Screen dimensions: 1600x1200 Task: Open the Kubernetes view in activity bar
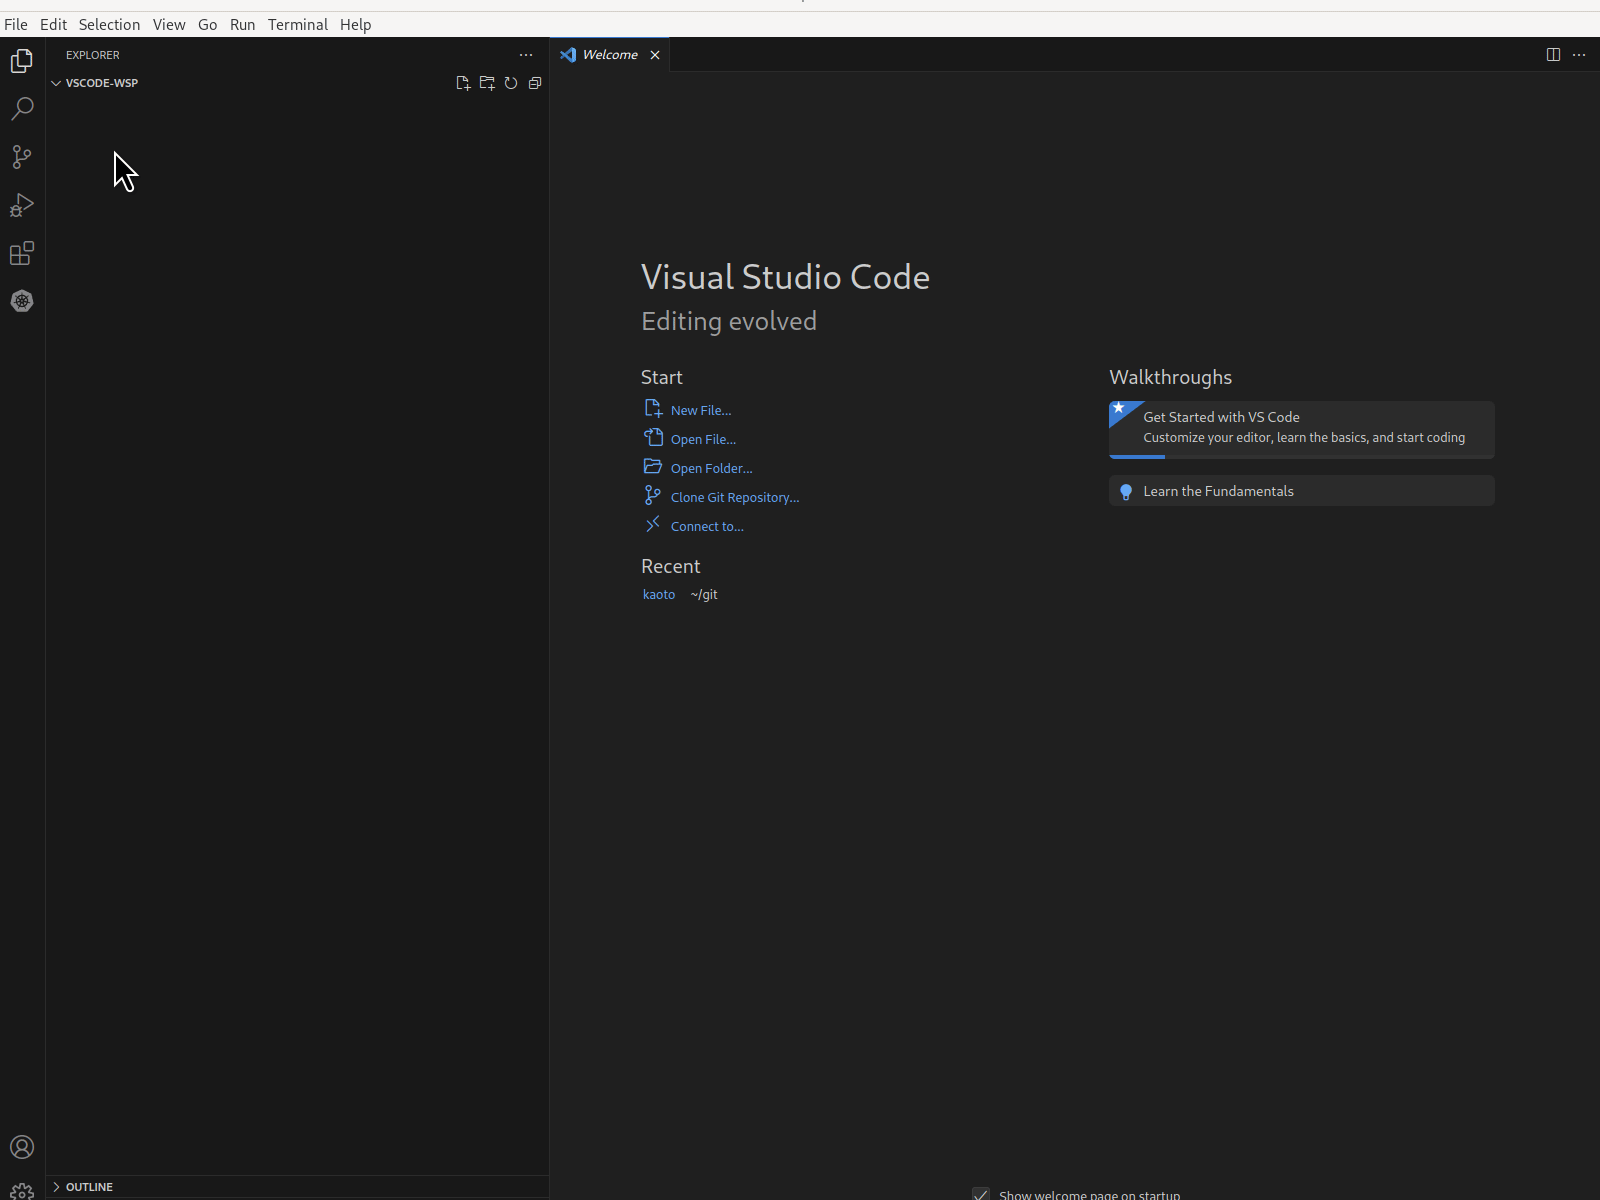coord(22,301)
